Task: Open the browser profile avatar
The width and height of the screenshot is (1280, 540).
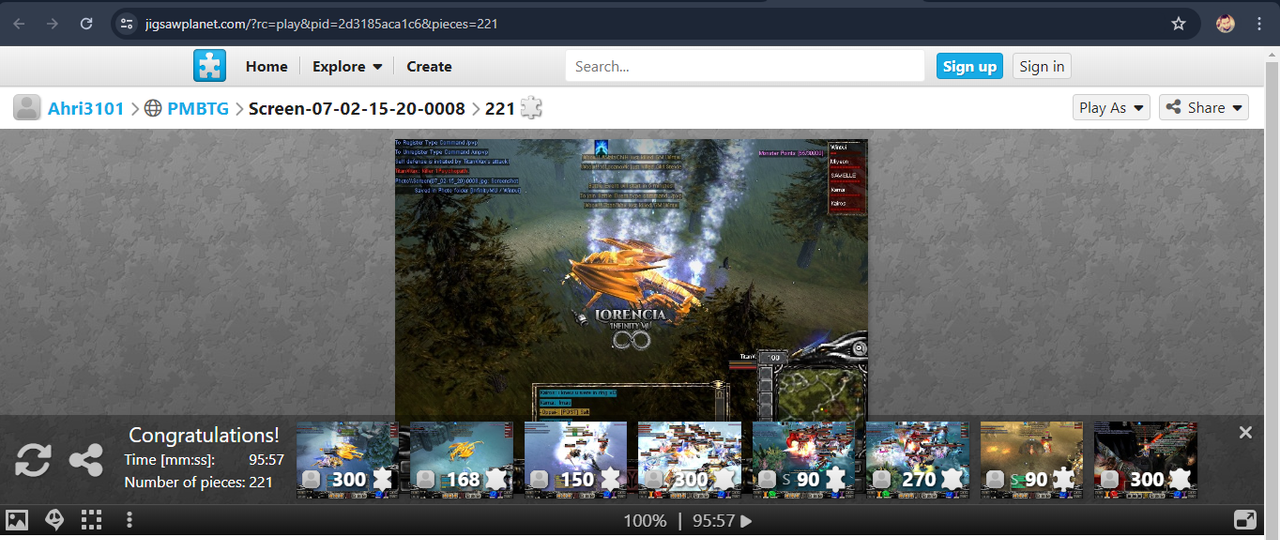Action: coord(1225,23)
